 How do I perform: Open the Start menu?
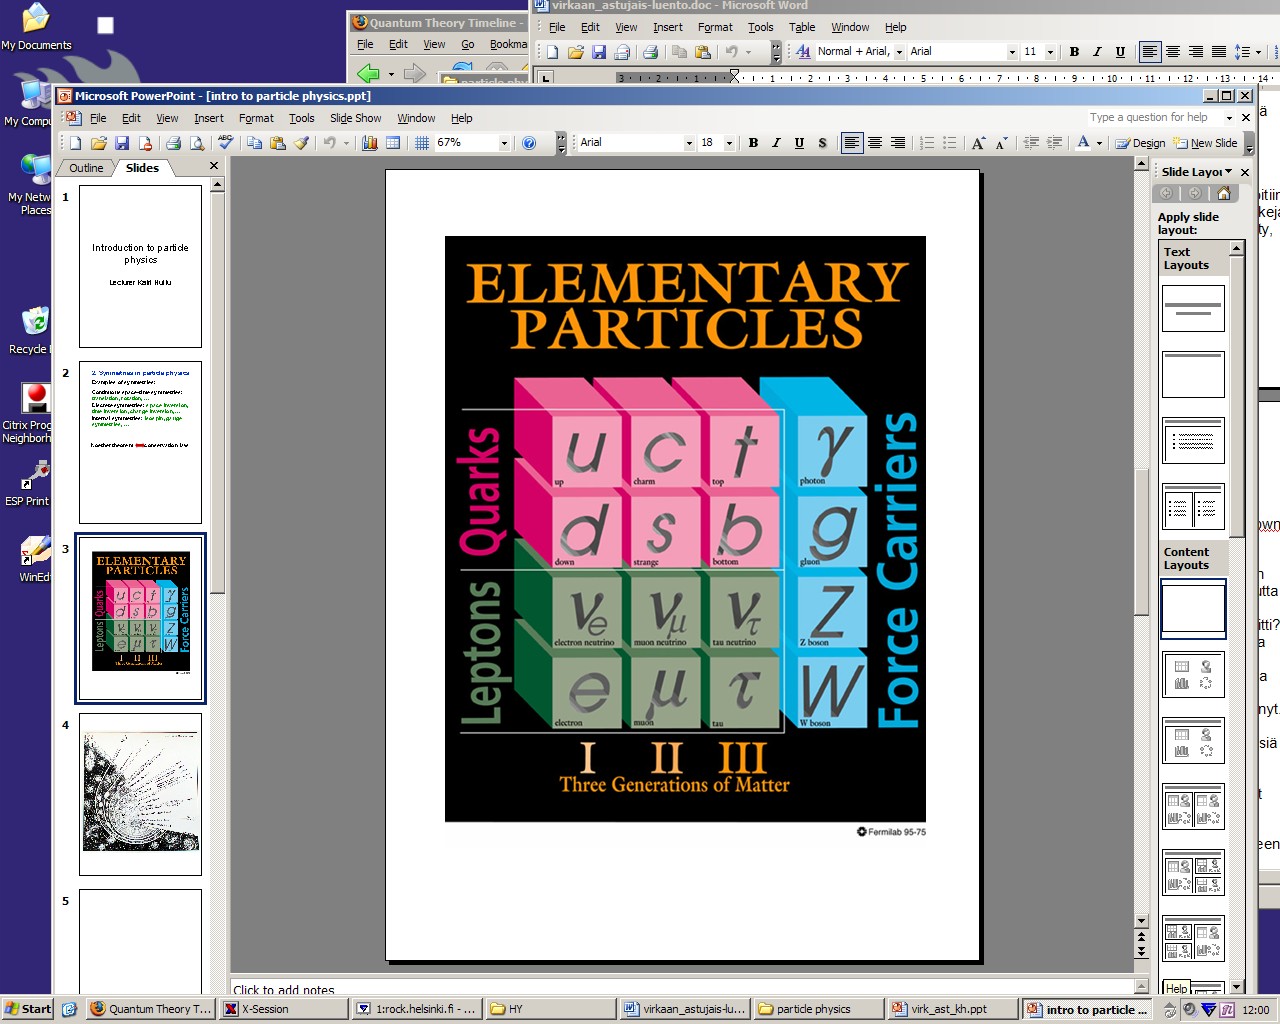click(27, 1009)
